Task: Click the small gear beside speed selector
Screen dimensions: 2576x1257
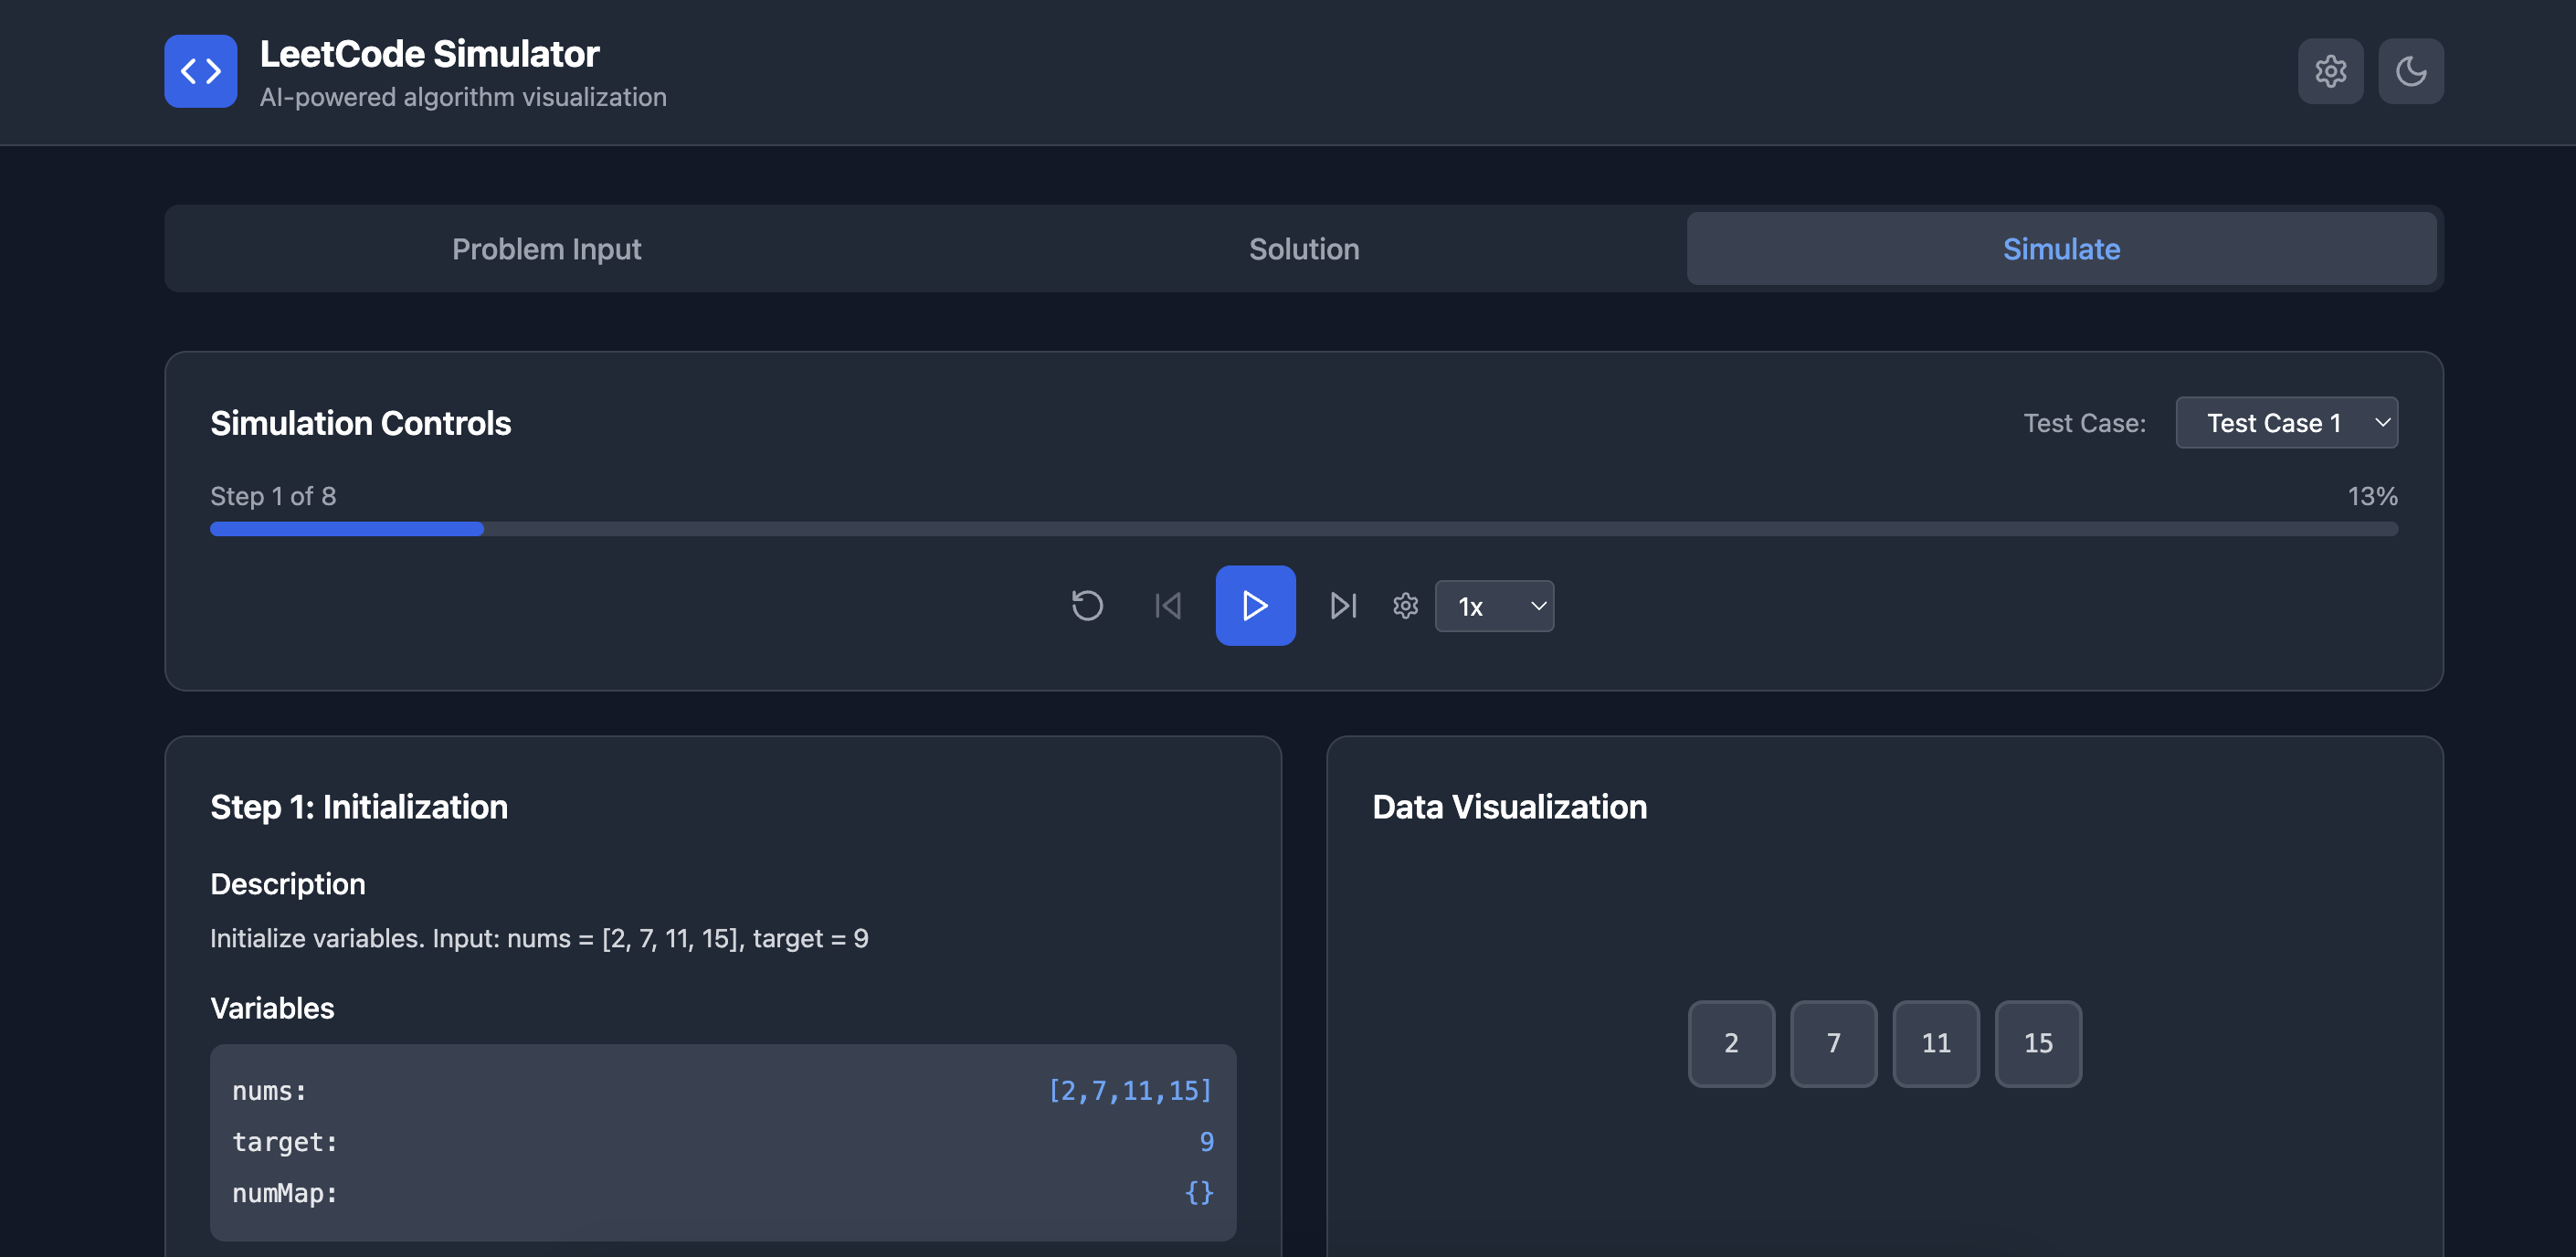Action: (x=1405, y=606)
